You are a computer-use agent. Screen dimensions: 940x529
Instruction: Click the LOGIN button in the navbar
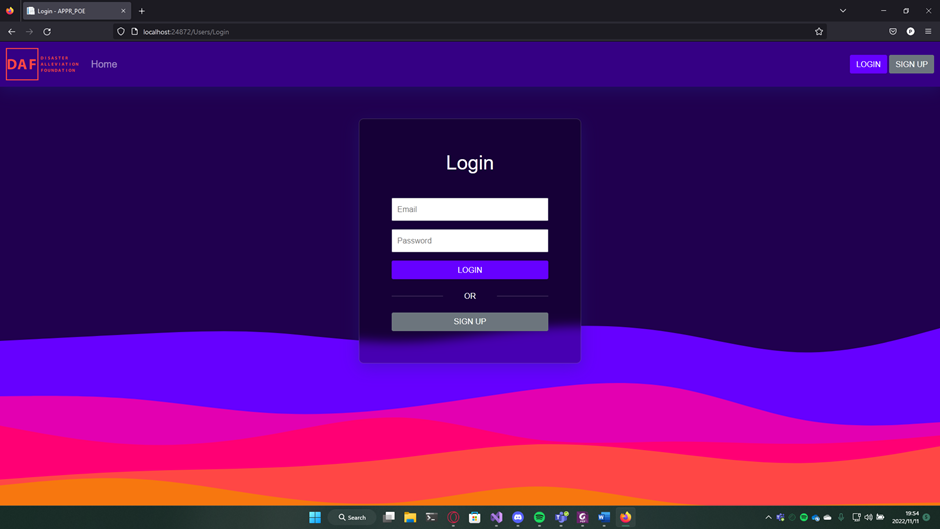[x=867, y=64]
